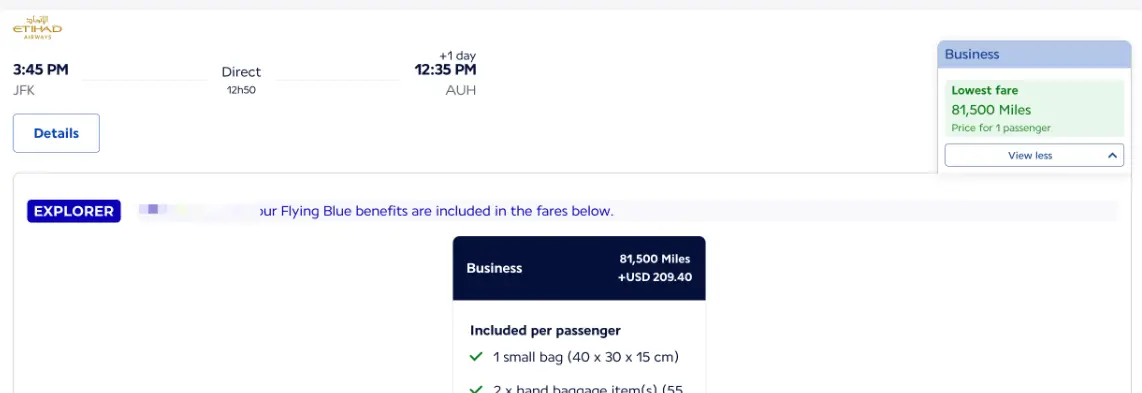Click the View less button
Viewport: 1142px width, 393px height.
click(x=1033, y=155)
